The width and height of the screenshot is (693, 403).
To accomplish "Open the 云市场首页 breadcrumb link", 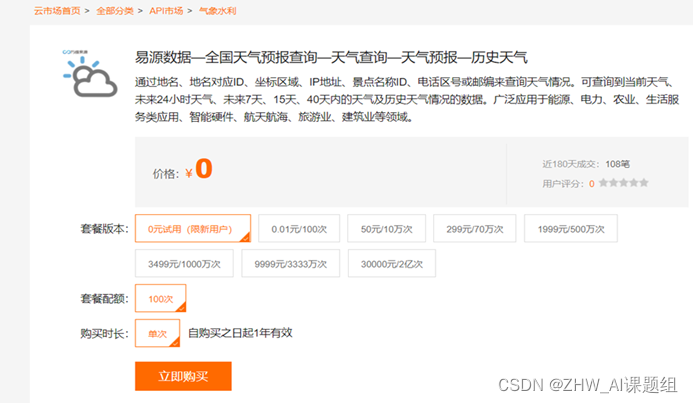I will tap(57, 11).
